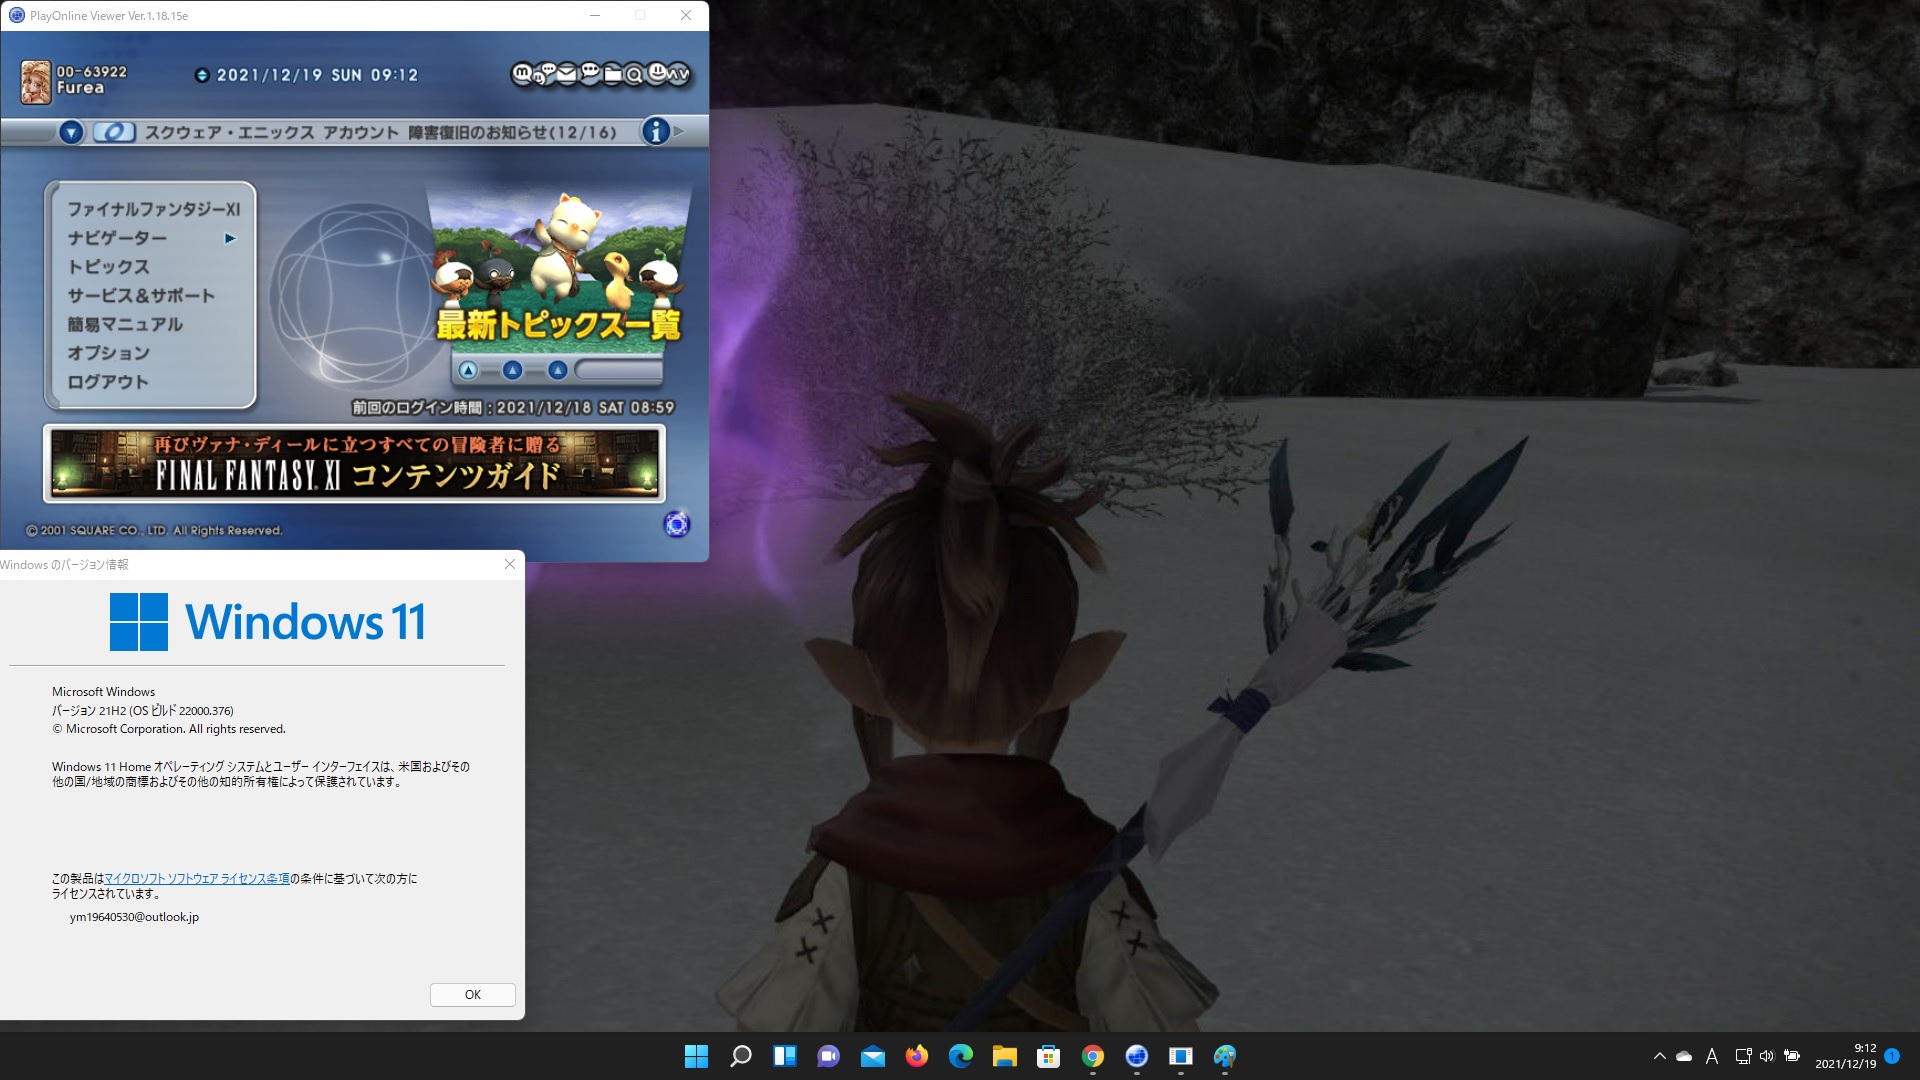Click the friend list smiley icon

[x=656, y=73]
